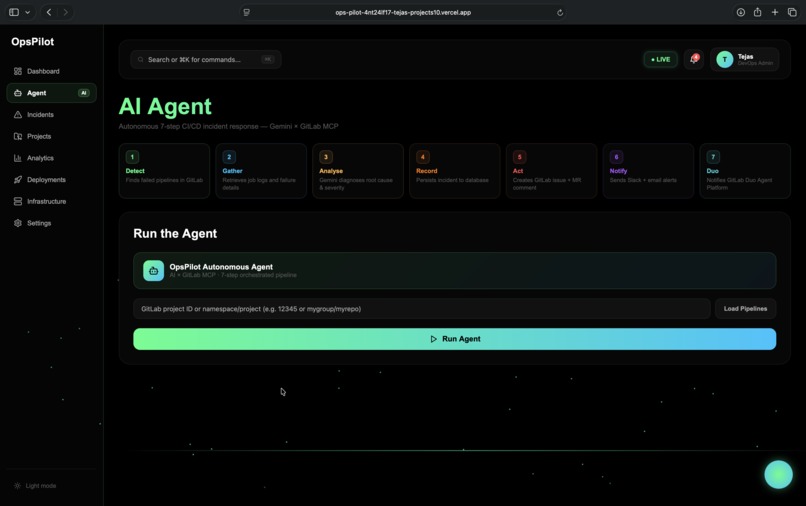
Task: Click the floating green chat bubble
Action: (x=778, y=474)
